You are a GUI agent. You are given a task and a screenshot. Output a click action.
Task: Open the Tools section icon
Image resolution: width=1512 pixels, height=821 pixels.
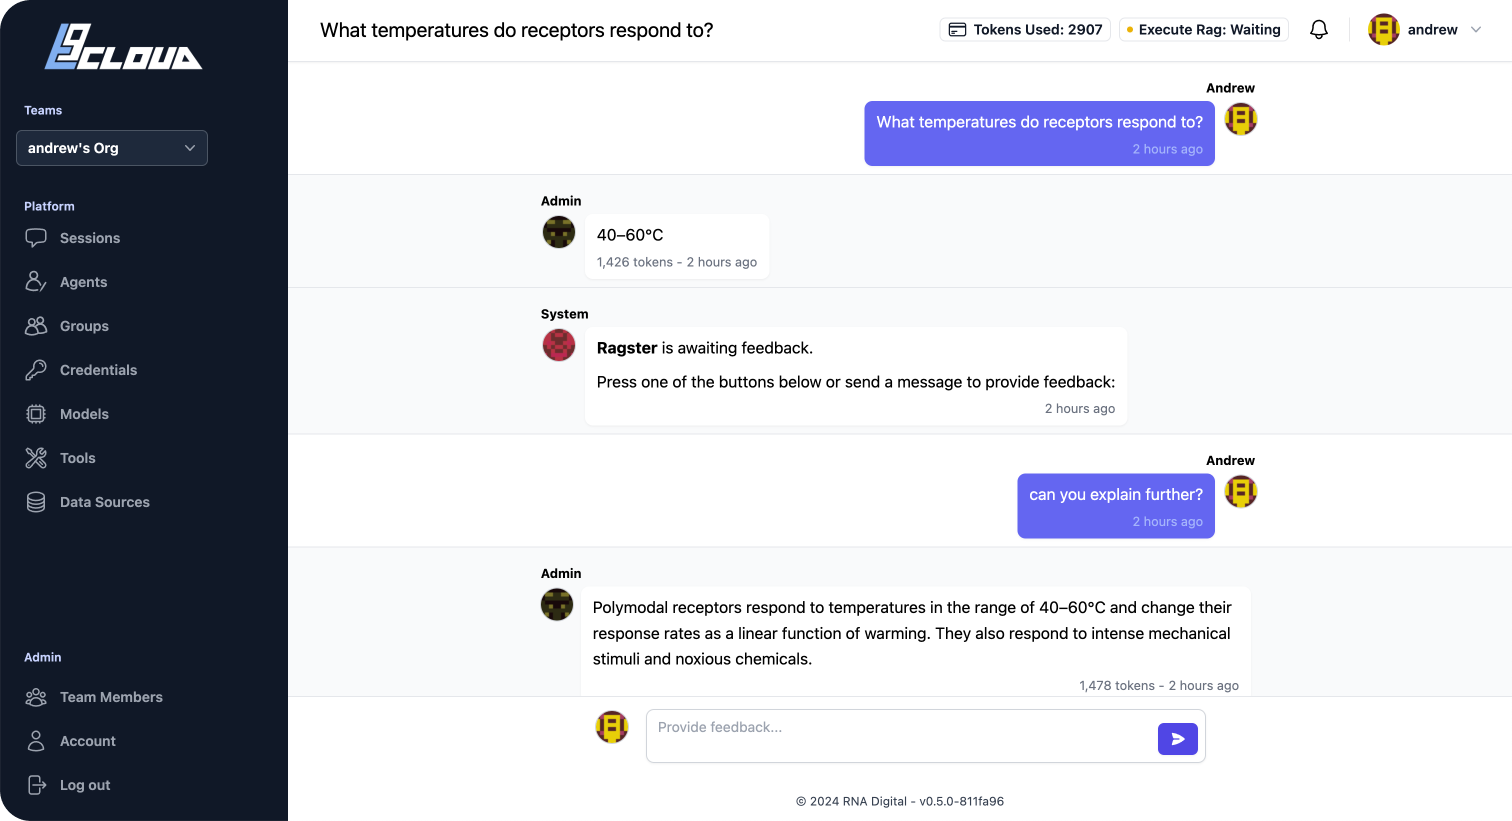[36, 458]
